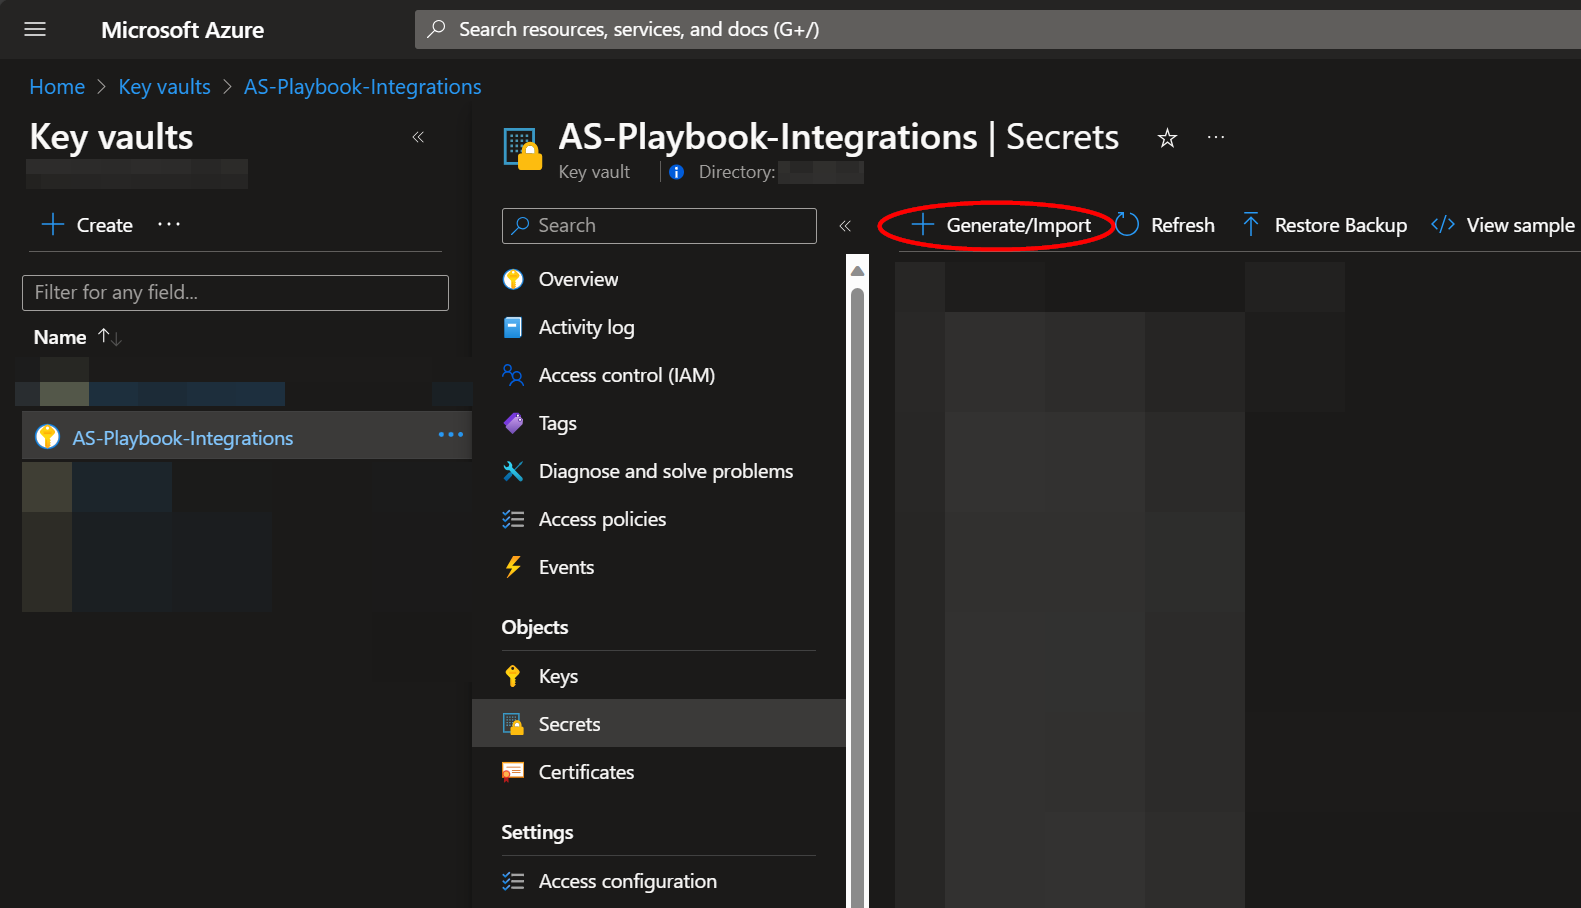Click the purple Tags icon
The width and height of the screenshot is (1581, 908).
[x=513, y=423]
